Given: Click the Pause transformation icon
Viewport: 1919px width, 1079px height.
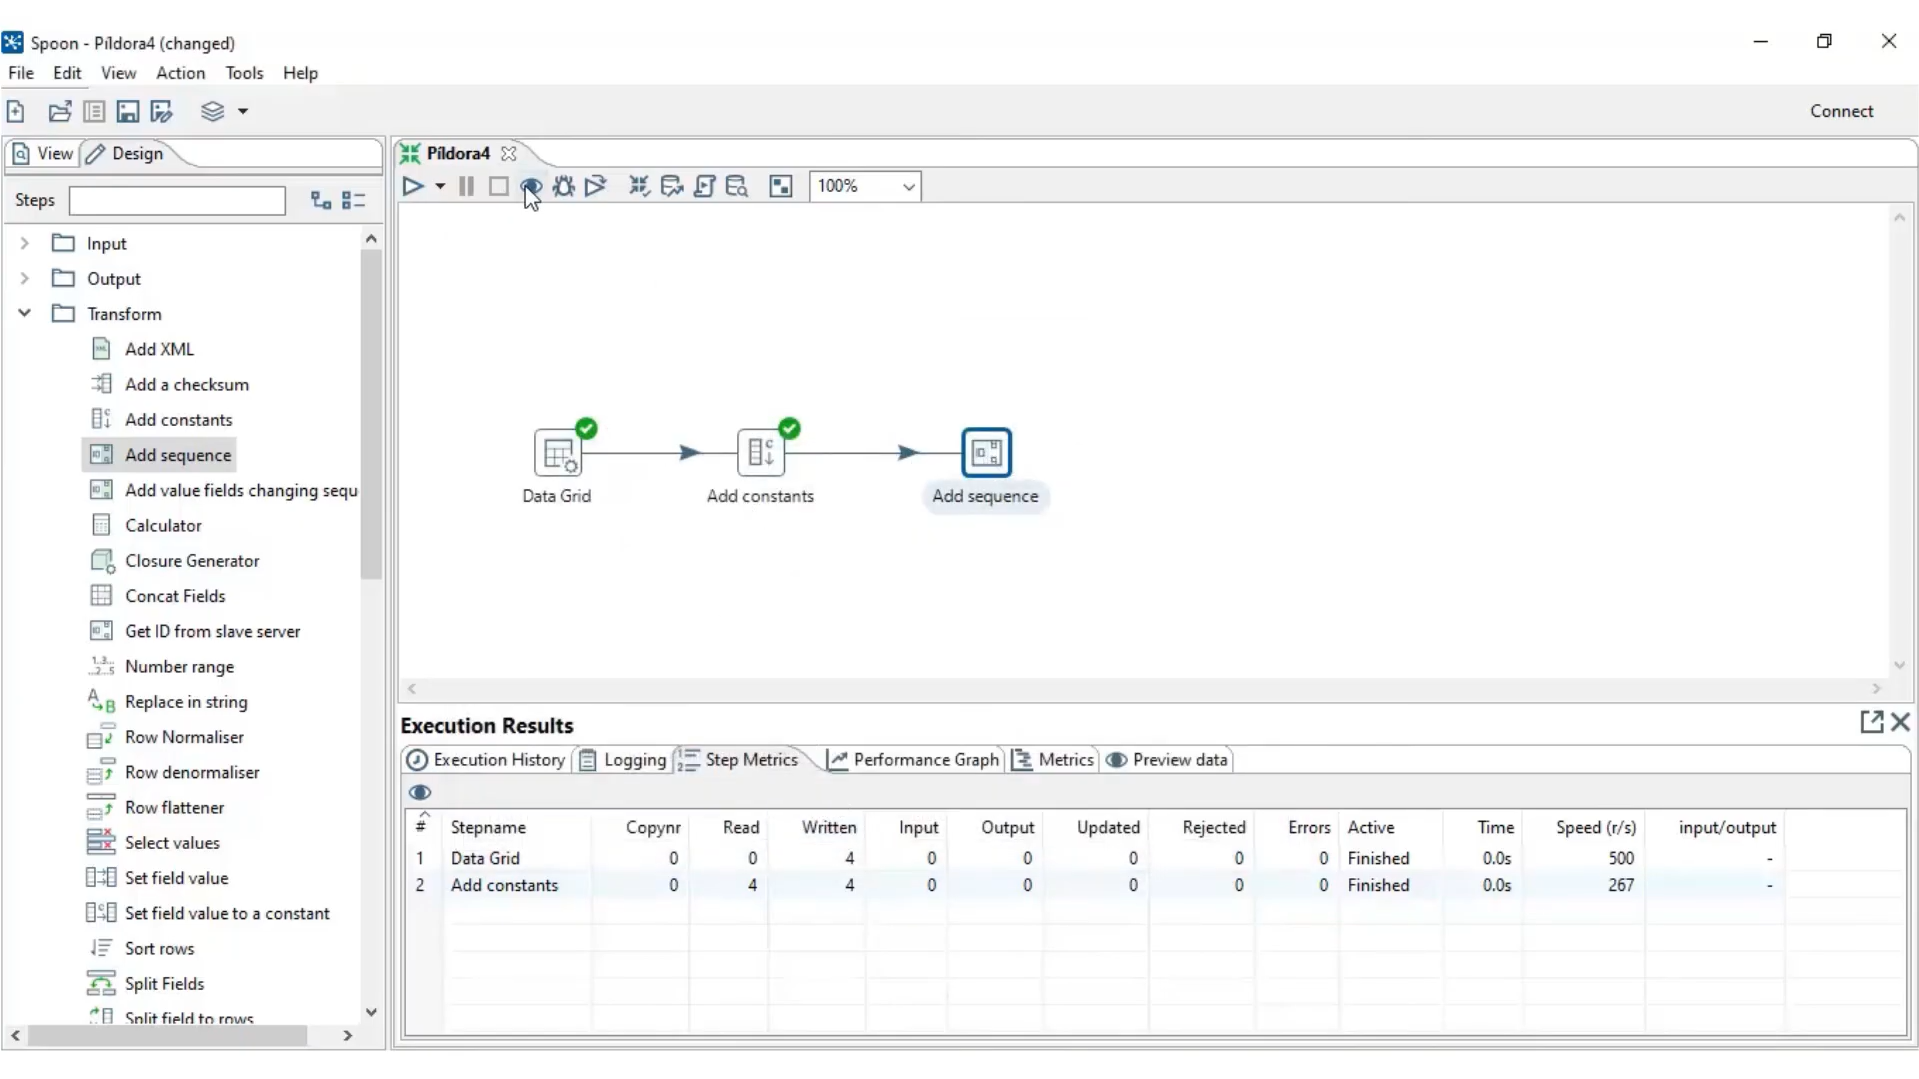Looking at the screenshot, I should [x=466, y=186].
